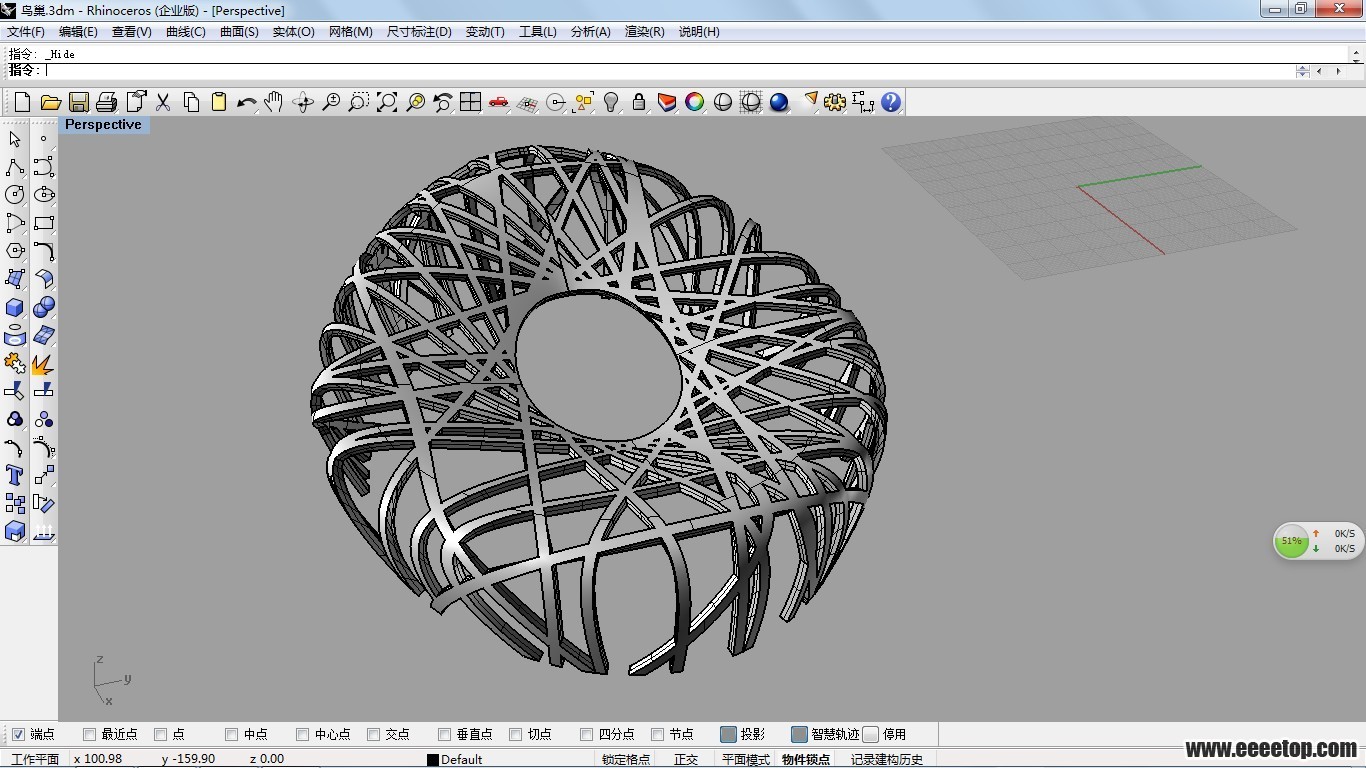Click the padlock Lock objects icon

point(639,102)
